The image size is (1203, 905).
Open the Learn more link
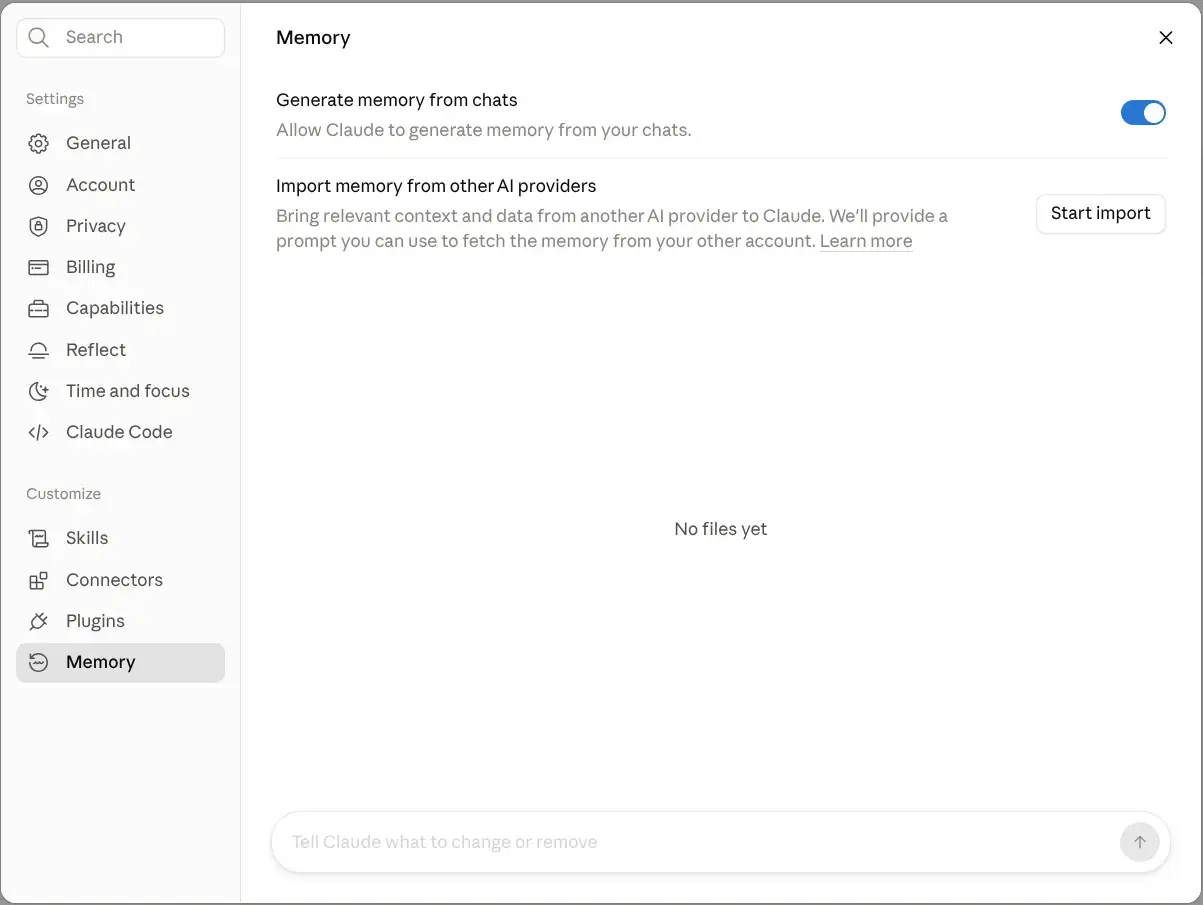click(x=866, y=241)
